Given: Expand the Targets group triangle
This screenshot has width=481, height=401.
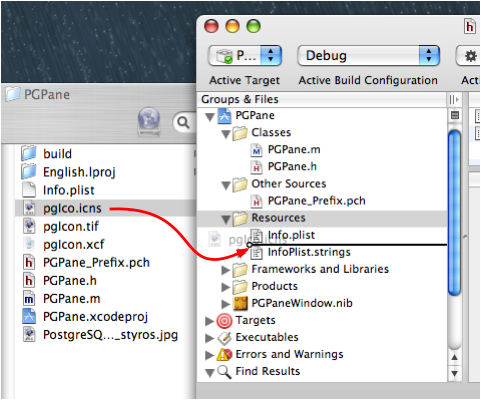Looking at the screenshot, I should (210, 321).
